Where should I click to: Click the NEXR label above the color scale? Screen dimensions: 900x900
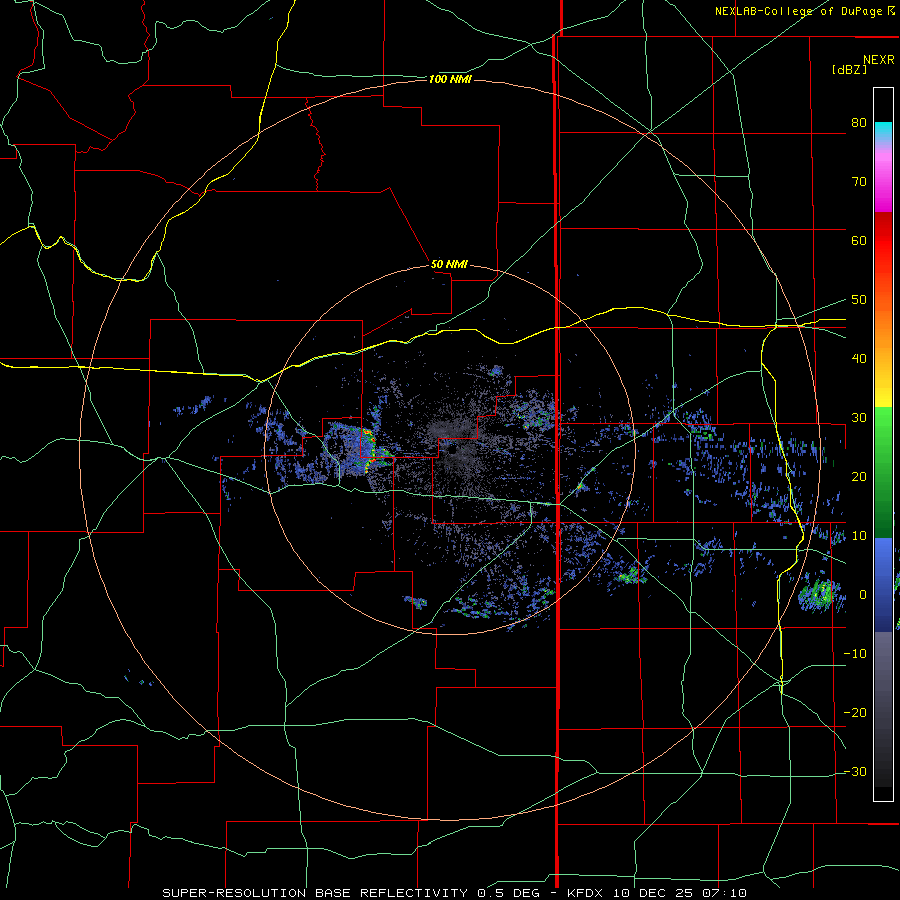point(879,60)
